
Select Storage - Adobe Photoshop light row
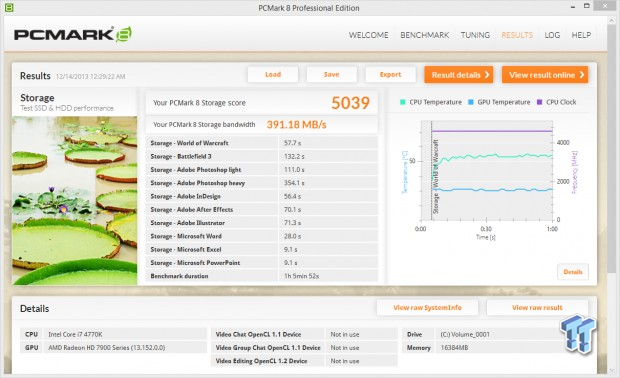pyautogui.click(x=262, y=170)
